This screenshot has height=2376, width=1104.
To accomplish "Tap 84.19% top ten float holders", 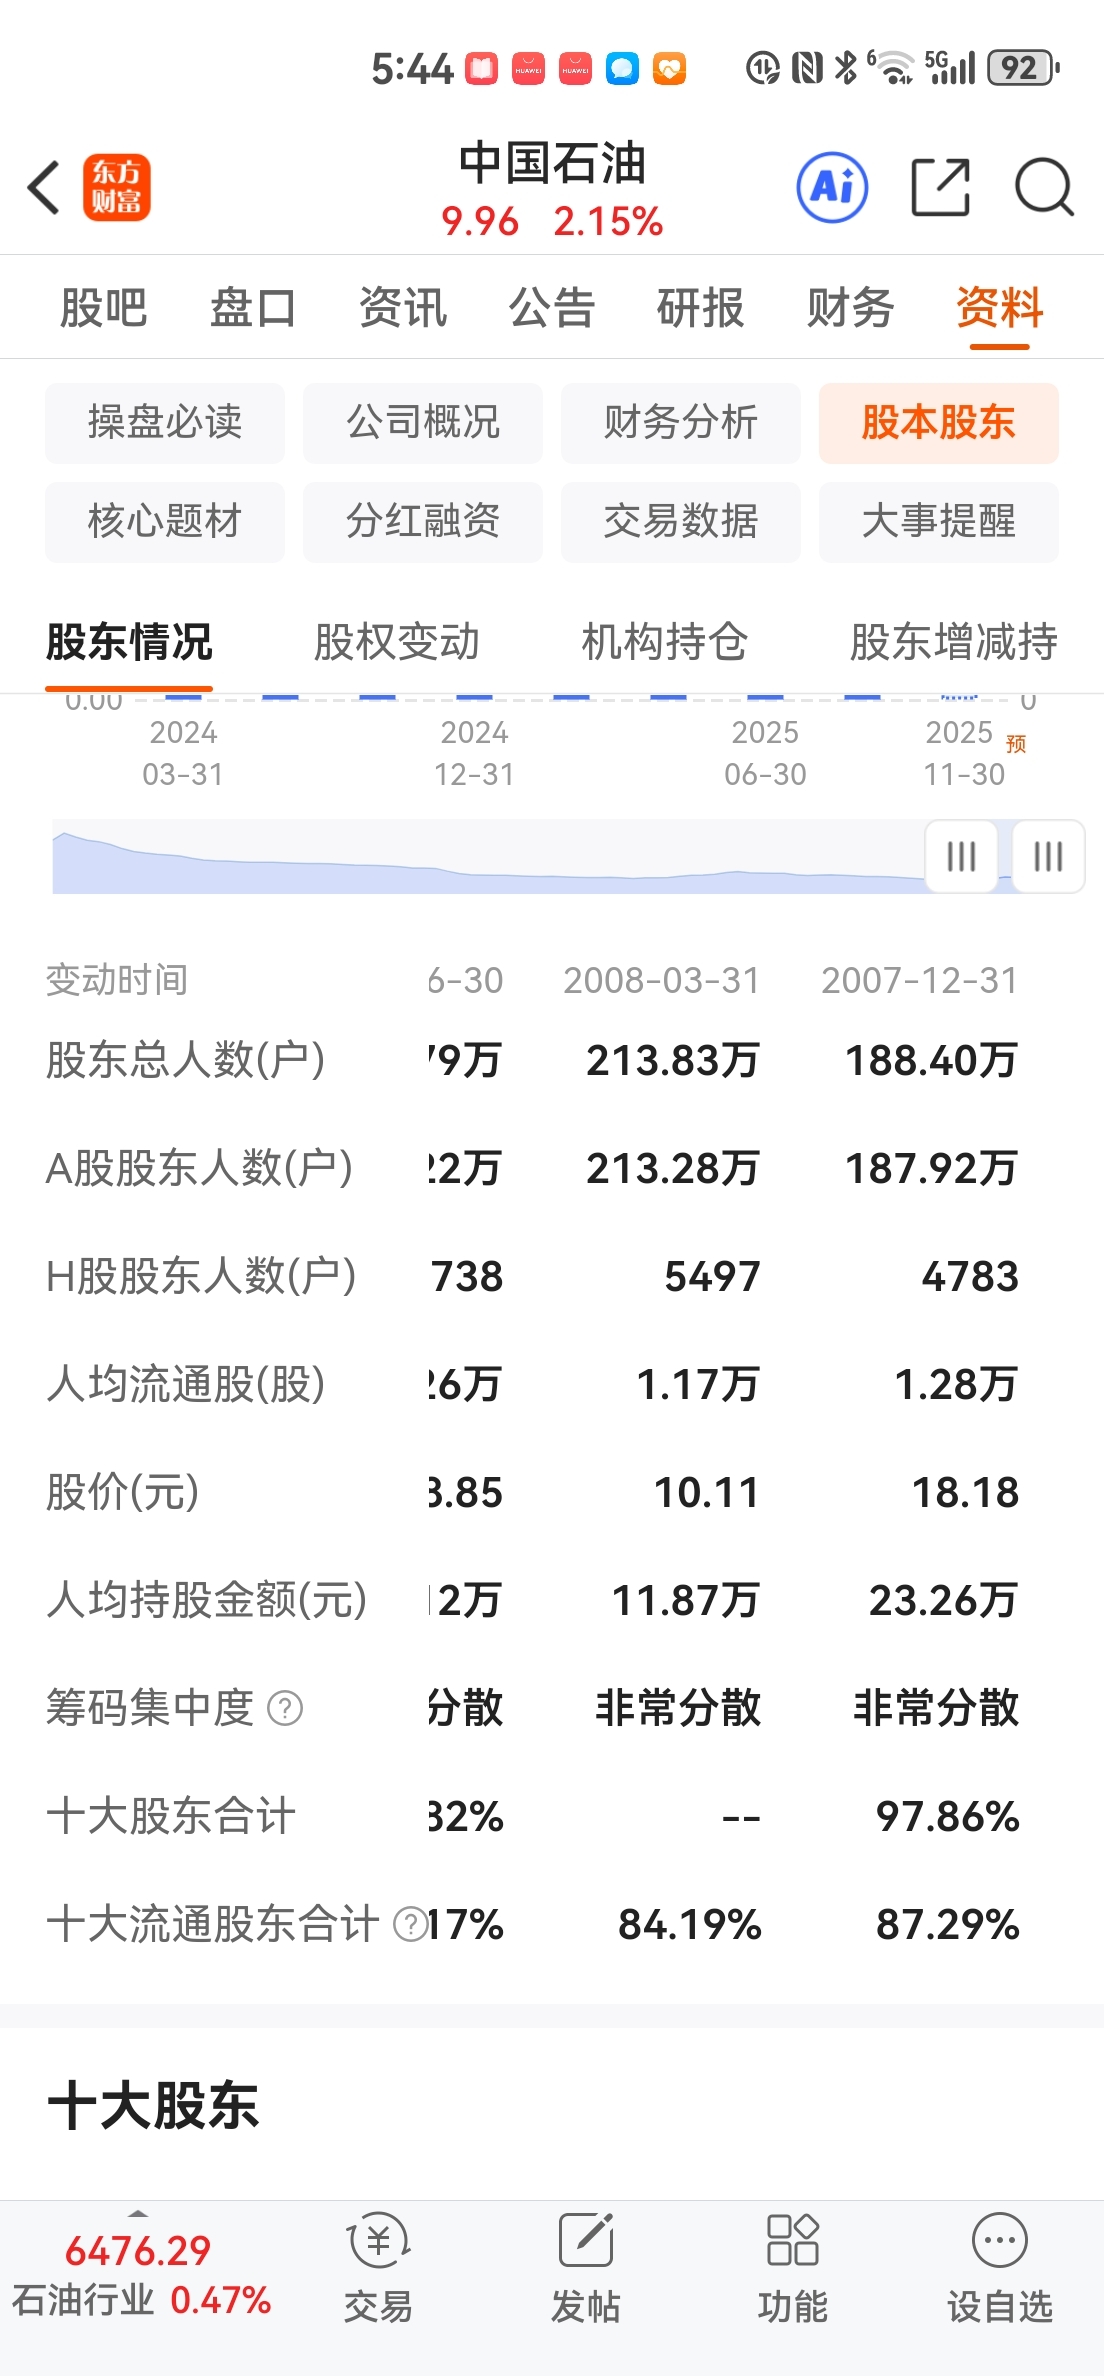I will (x=690, y=1925).
